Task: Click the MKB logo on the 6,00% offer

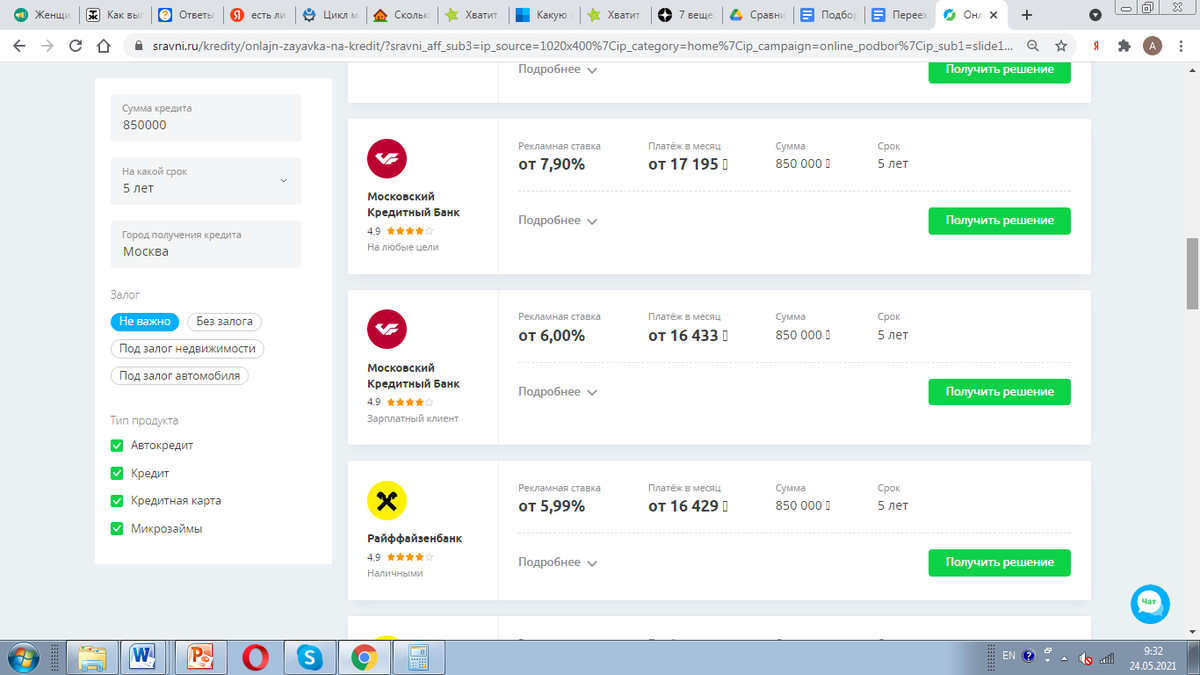Action: [387, 330]
